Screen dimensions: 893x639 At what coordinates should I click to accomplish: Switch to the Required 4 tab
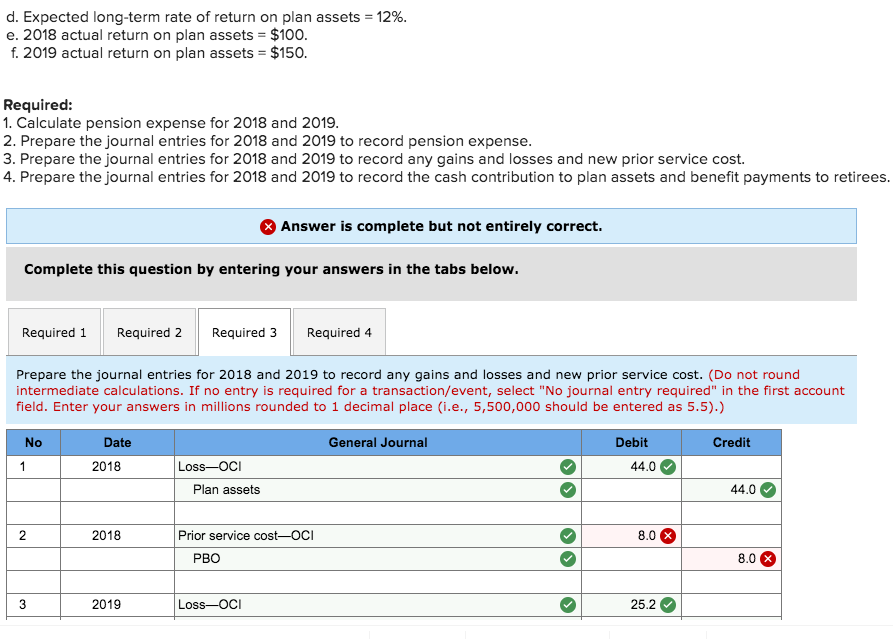point(340,332)
